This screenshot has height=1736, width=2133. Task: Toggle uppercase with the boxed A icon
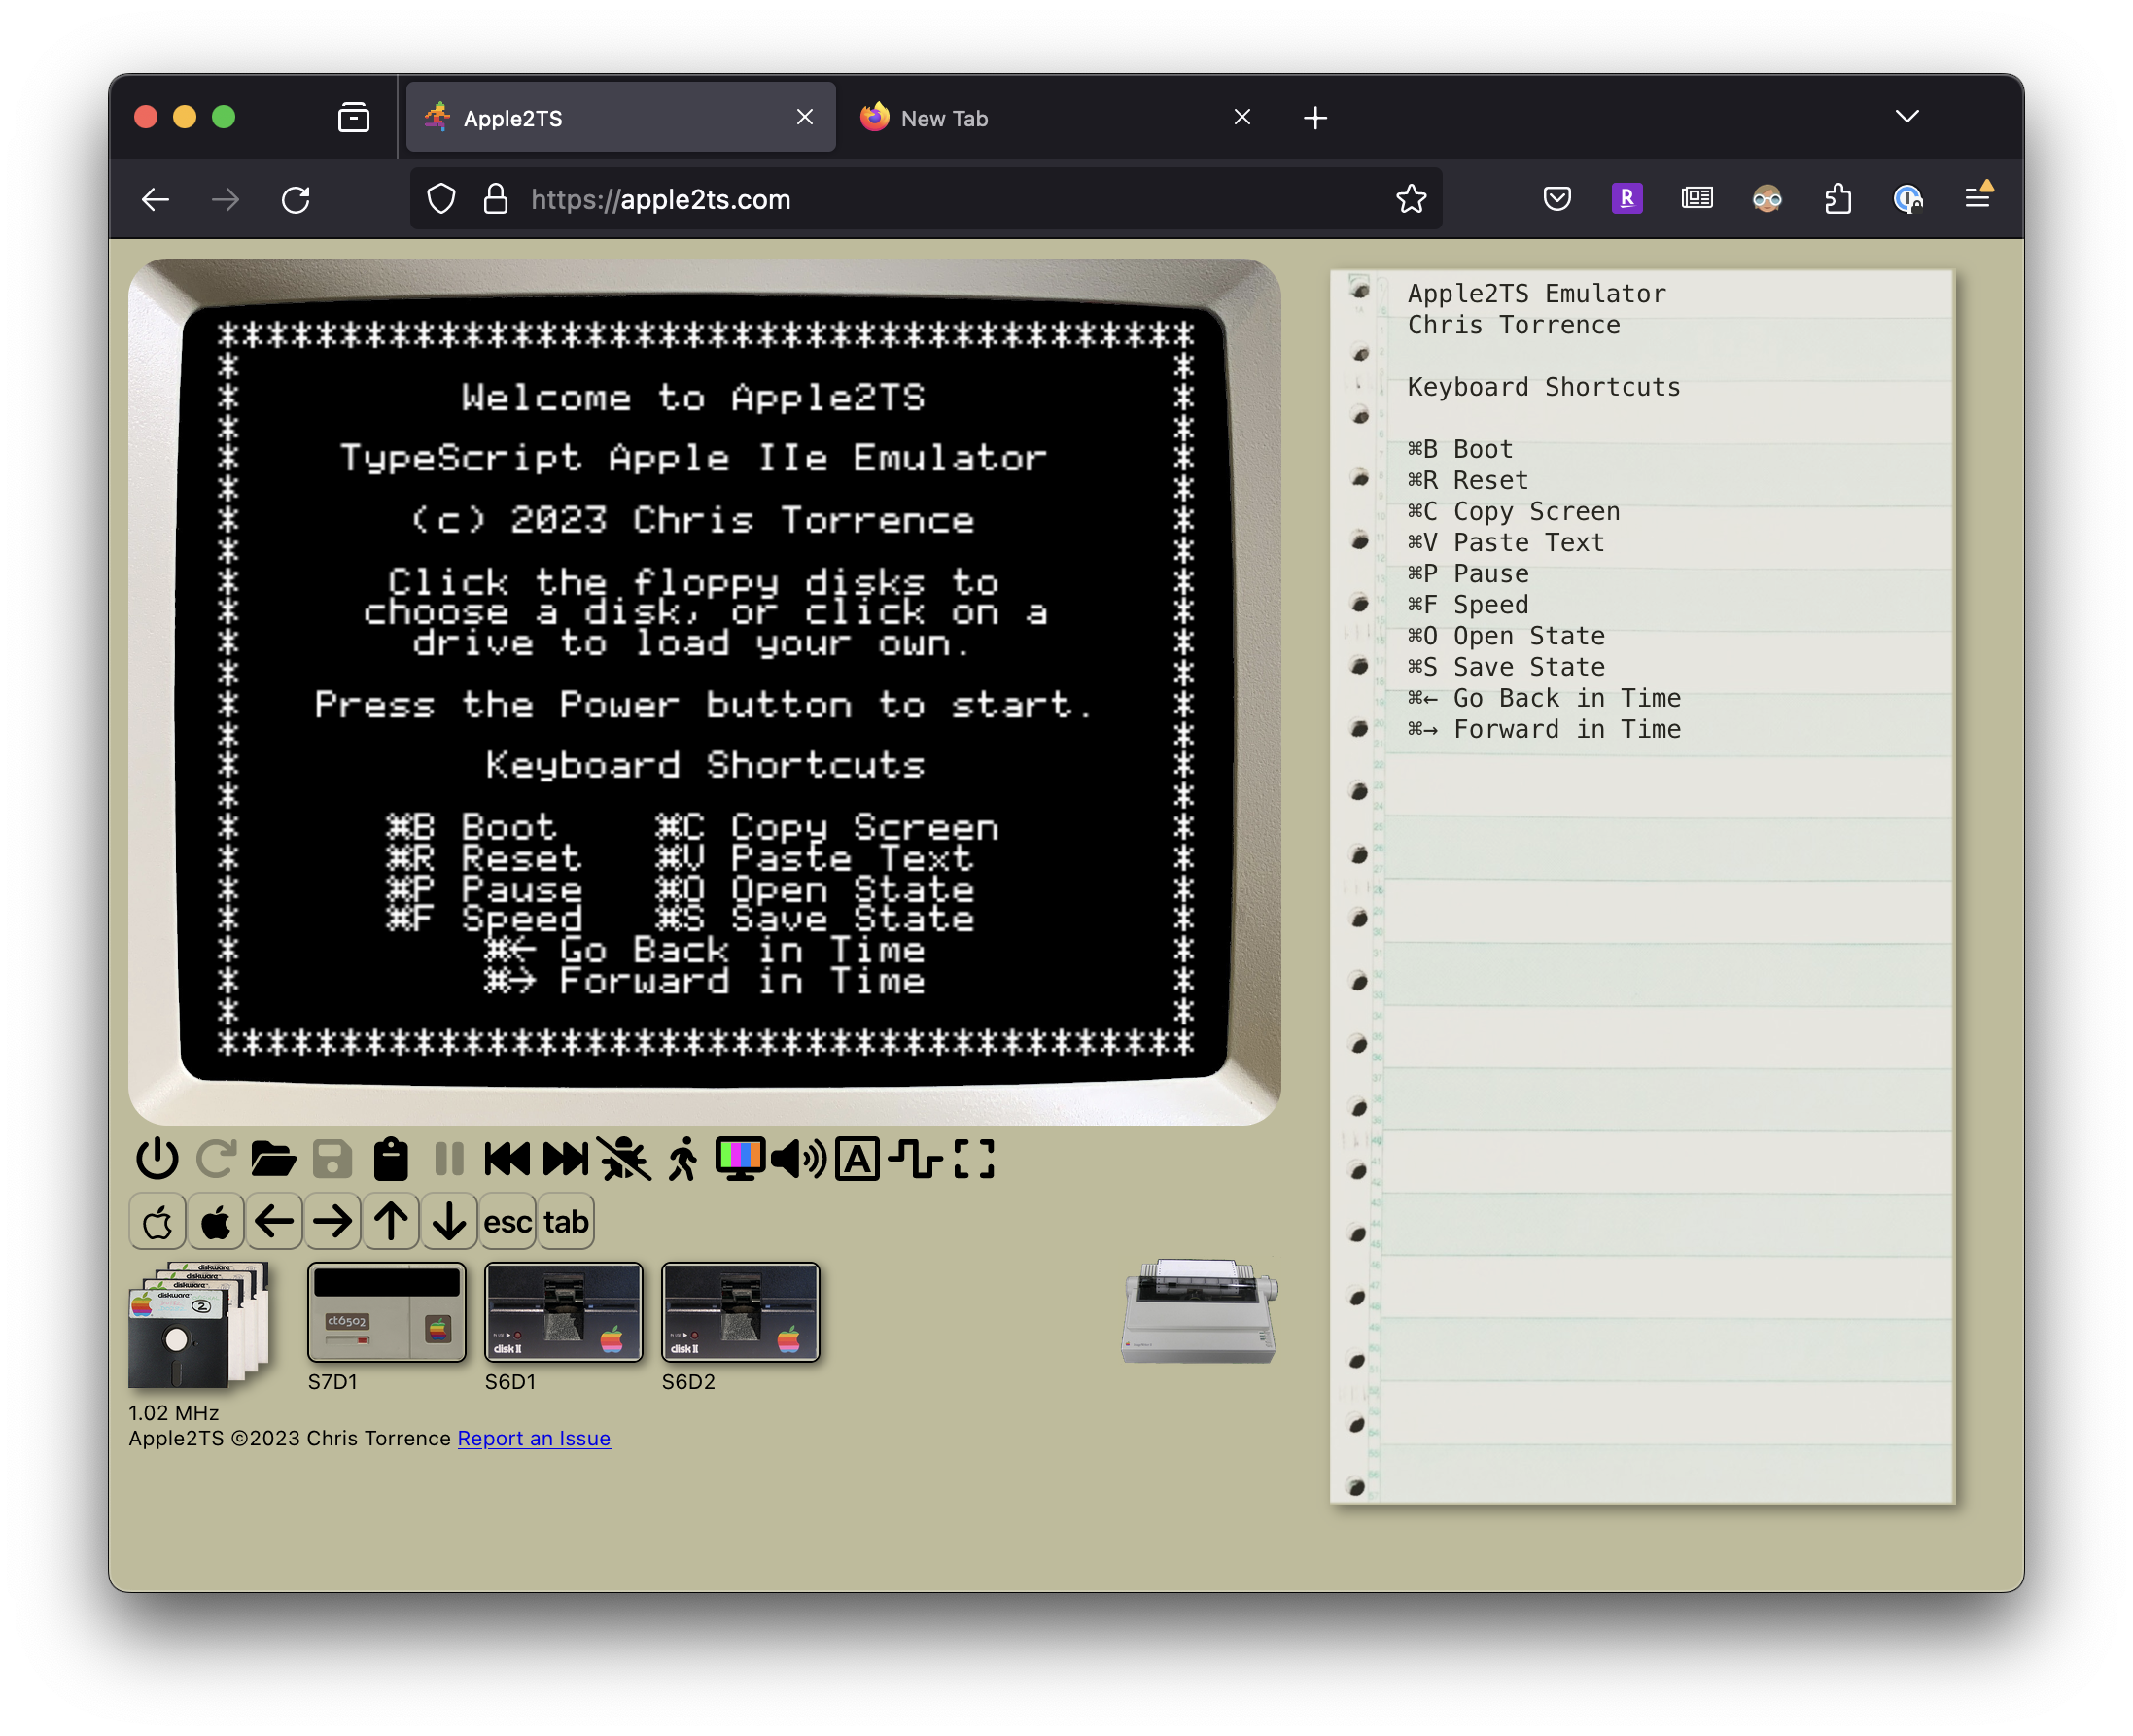(x=857, y=1160)
